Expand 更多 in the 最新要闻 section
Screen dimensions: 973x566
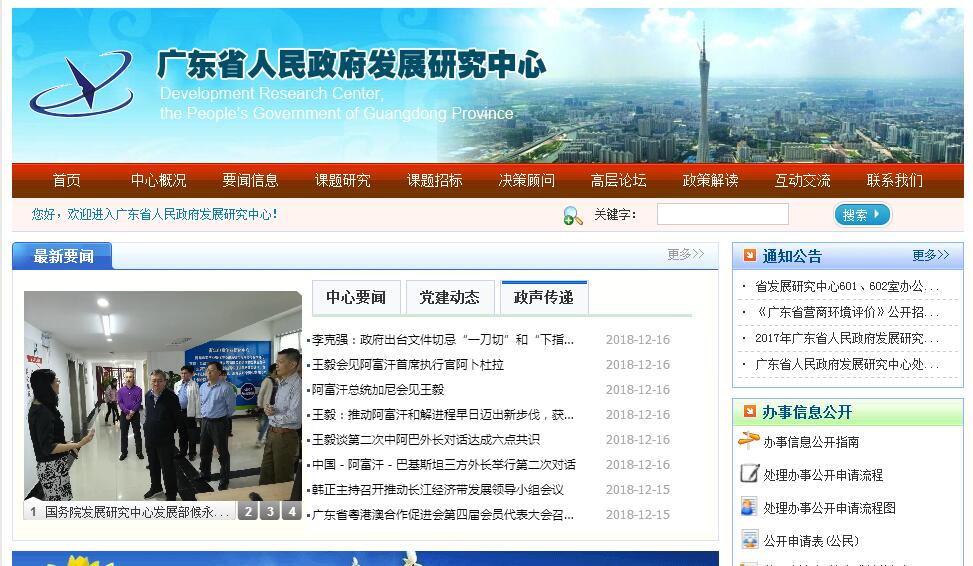686,255
